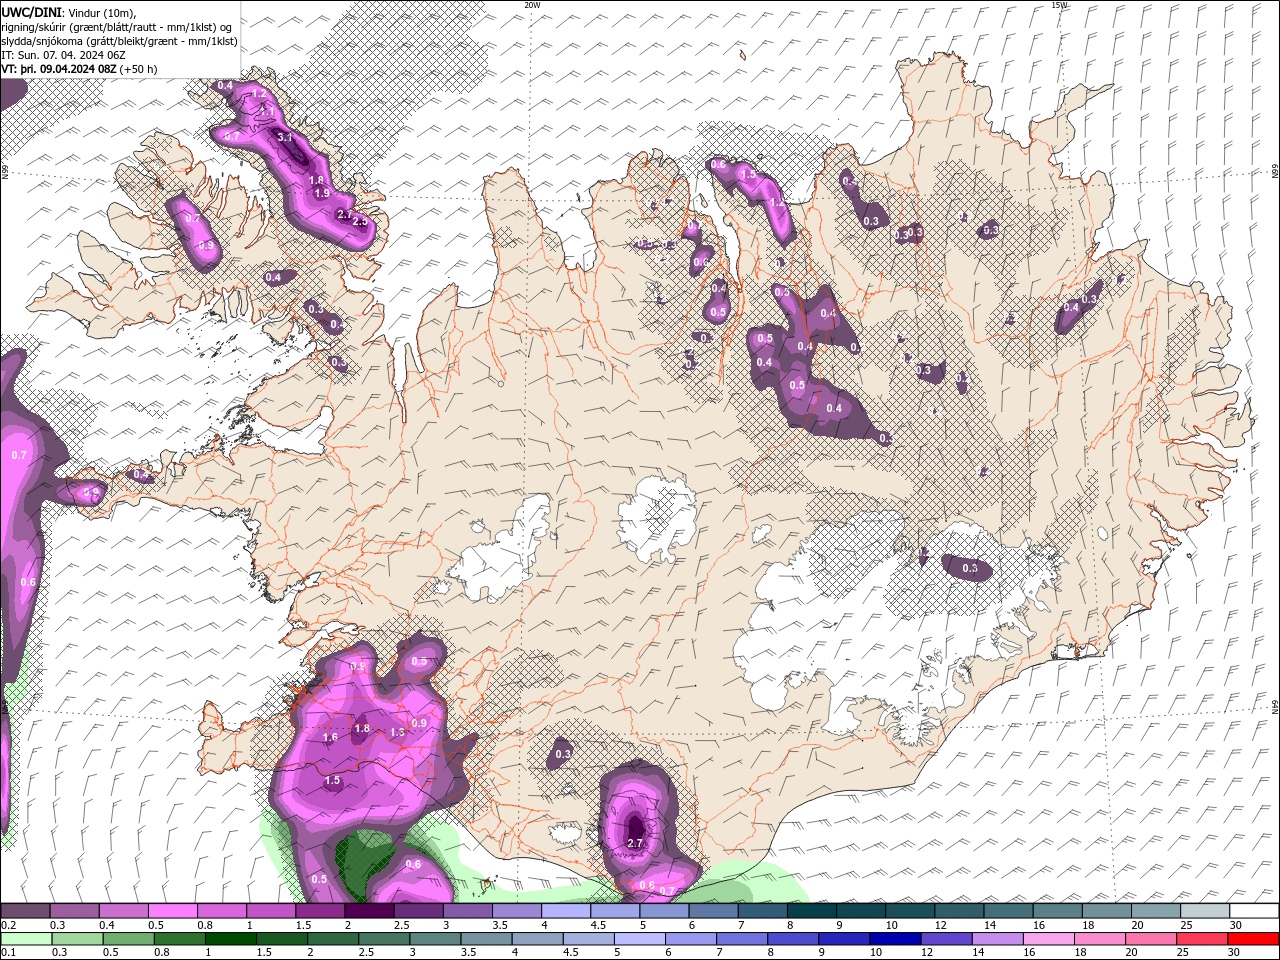Select the red swatch above 30, lower legend
1280x960 pixels.
pos(1253,939)
